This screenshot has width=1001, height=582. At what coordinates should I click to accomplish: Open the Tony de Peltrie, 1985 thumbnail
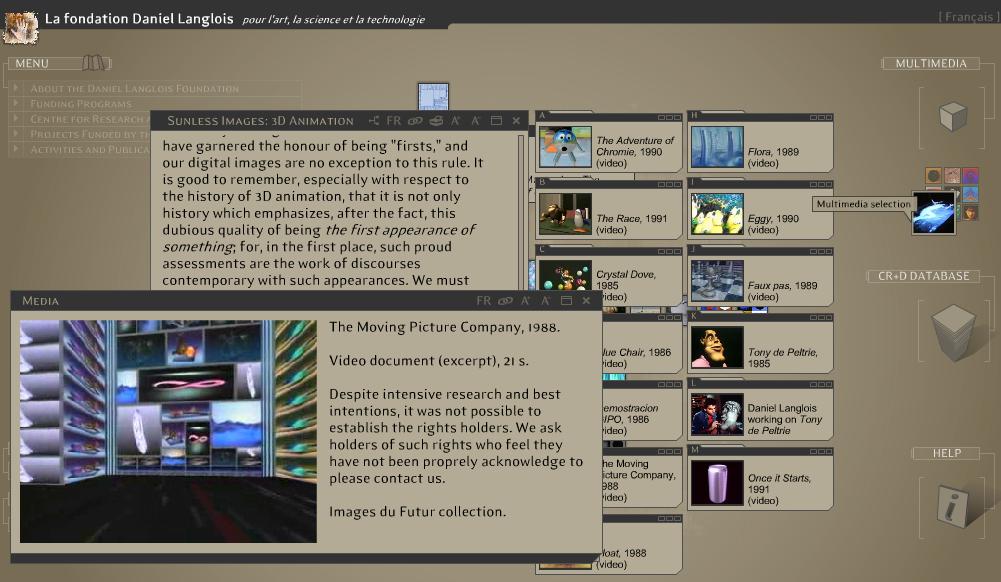pos(717,347)
